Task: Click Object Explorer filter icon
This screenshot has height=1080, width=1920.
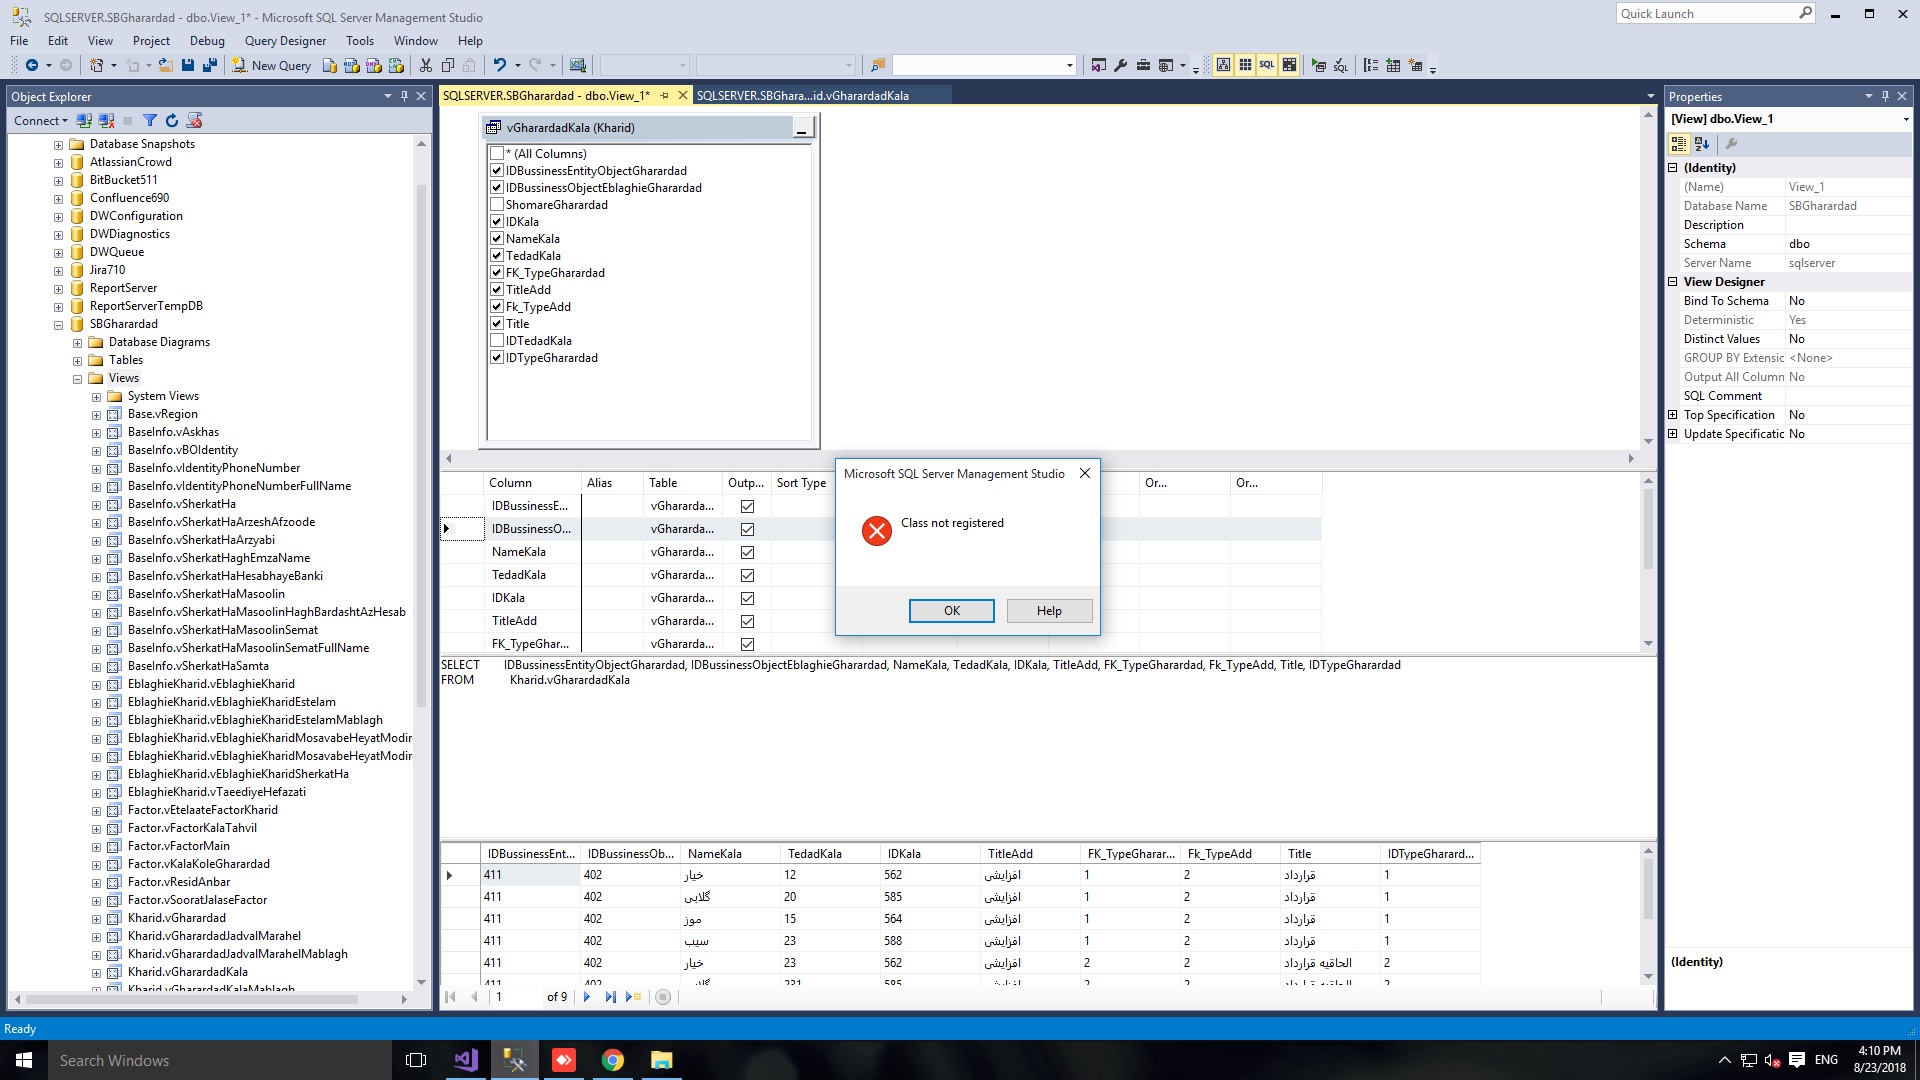Action: click(150, 121)
